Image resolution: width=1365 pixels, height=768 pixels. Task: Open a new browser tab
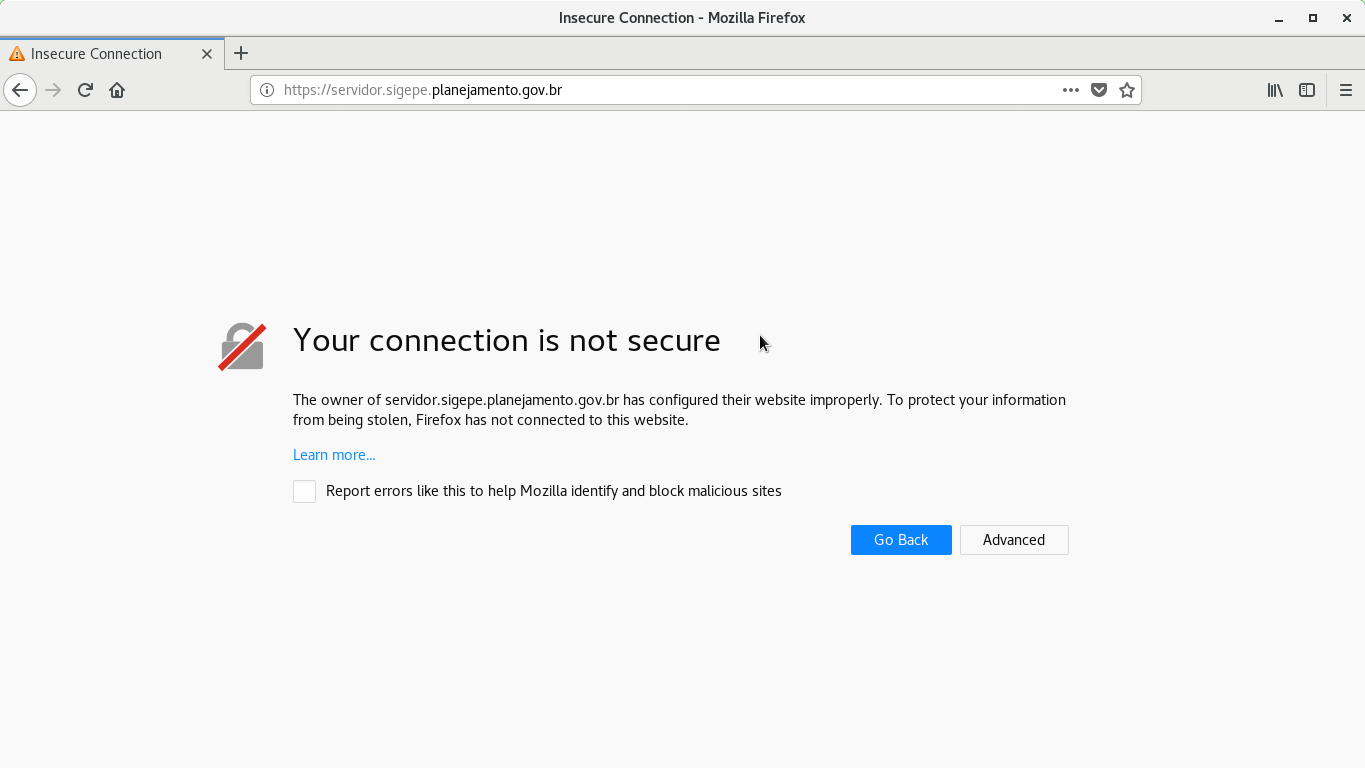pos(240,53)
